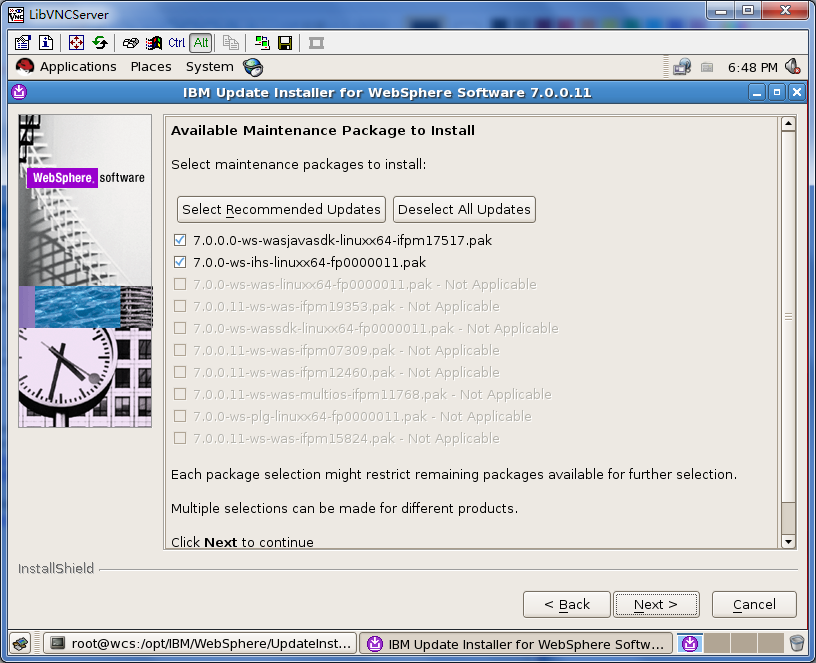
Task: Click the scroll down arrow in package panel
Action: coord(788,541)
